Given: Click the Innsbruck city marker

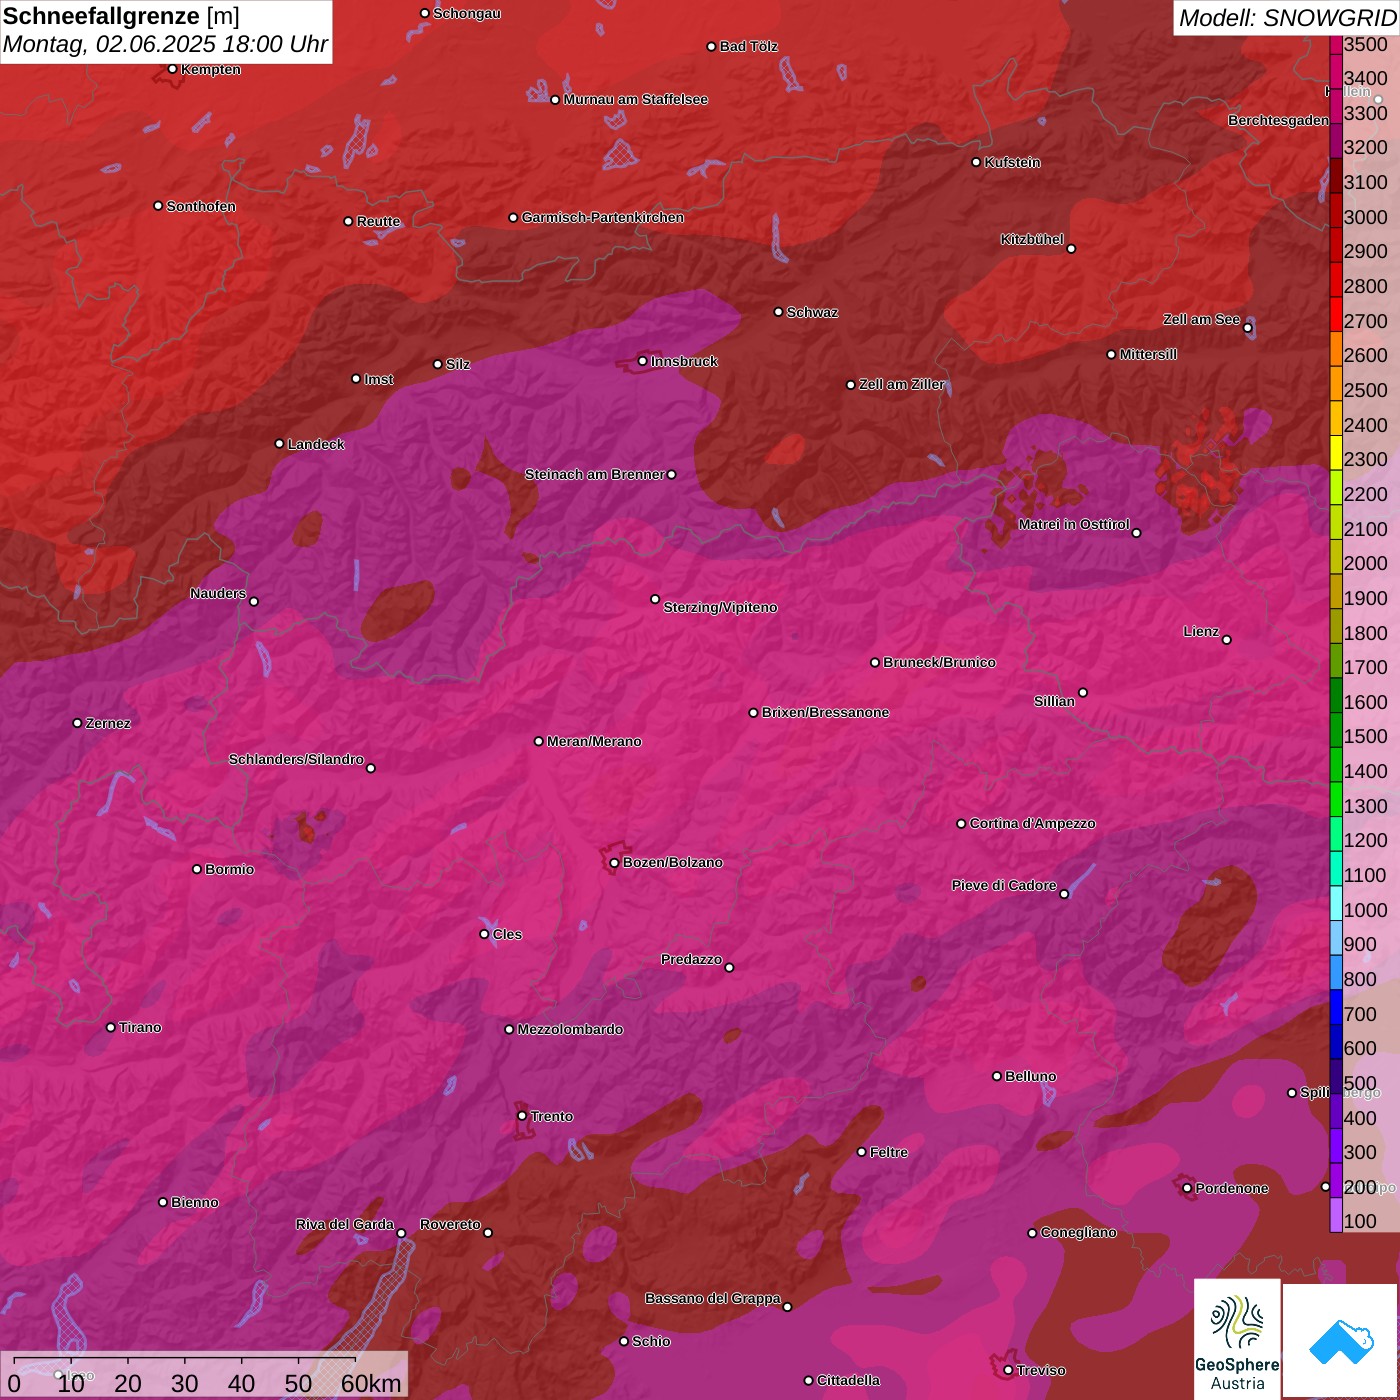Looking at the screenshot, I should coord(643,361).
